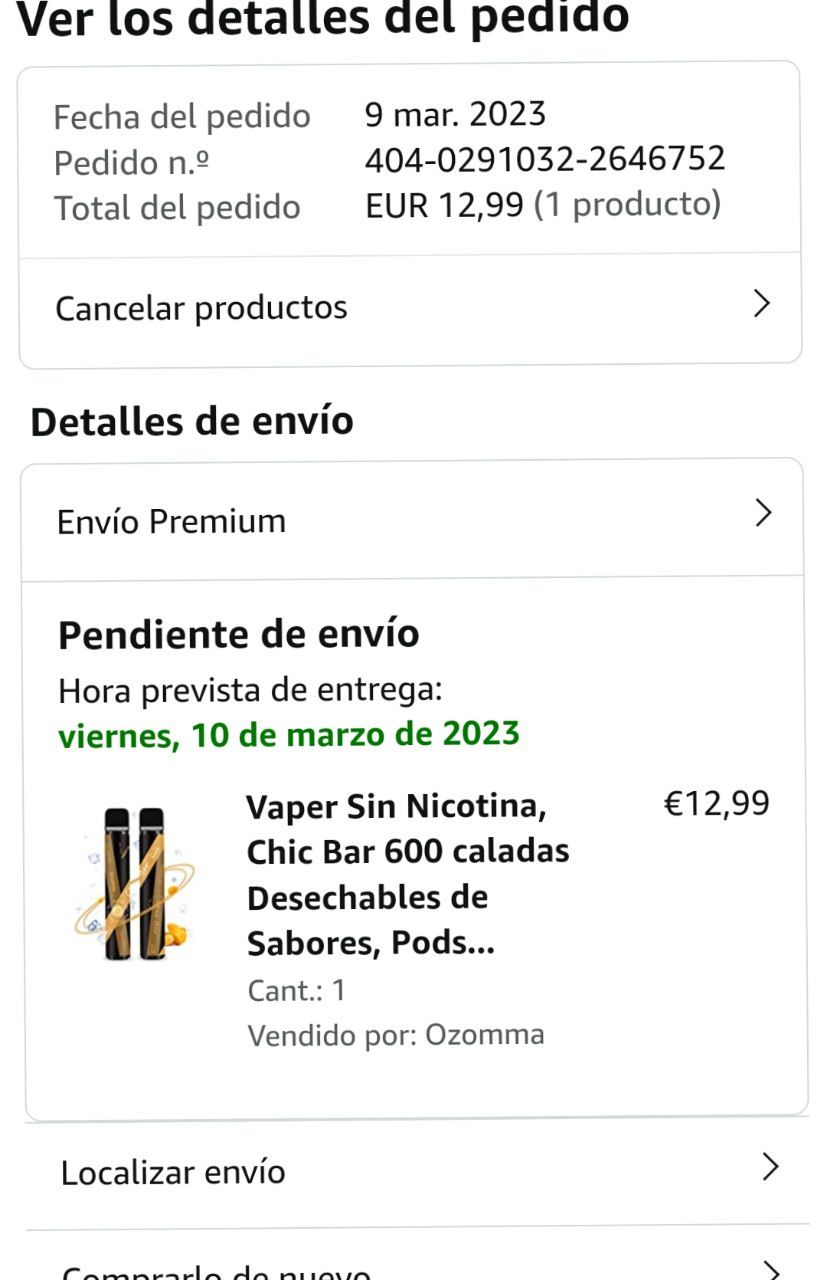Screen dimensions: 827x1280
Task: Open Vaper Sin Nicotina product title
Action: point(408,874)
